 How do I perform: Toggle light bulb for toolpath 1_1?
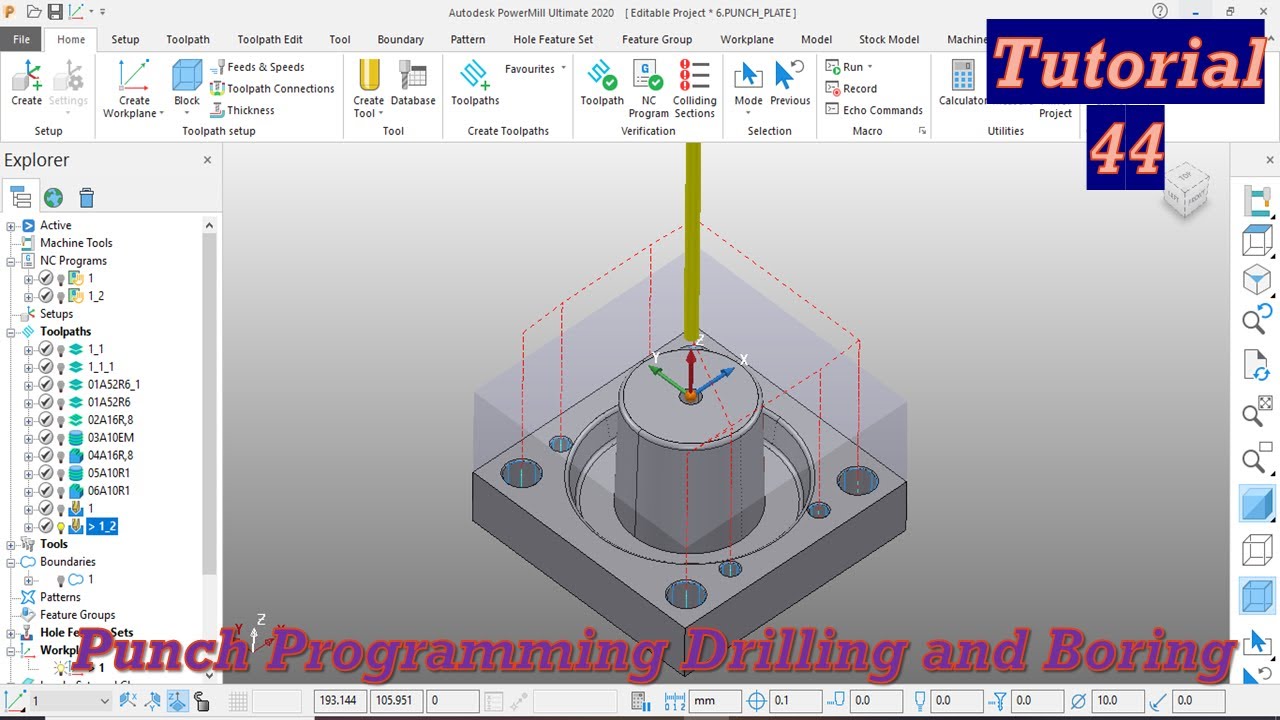pyautogui.click(x=60, y=349)
